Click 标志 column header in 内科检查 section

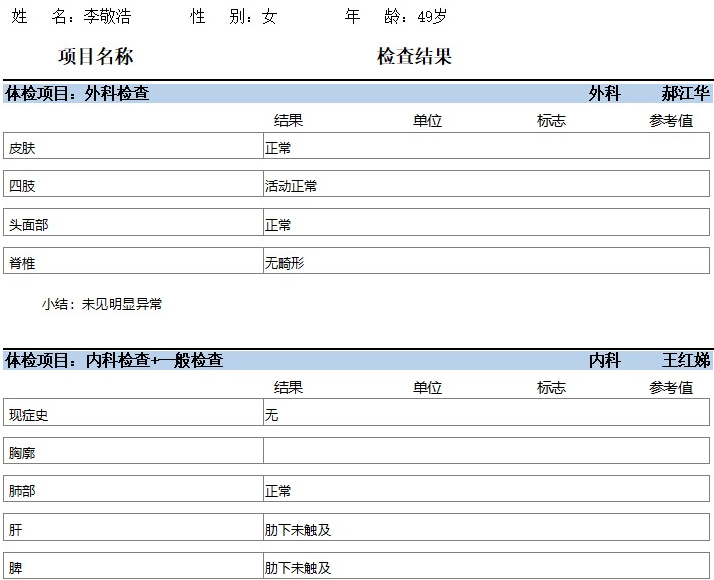click(x=551, y=387)
